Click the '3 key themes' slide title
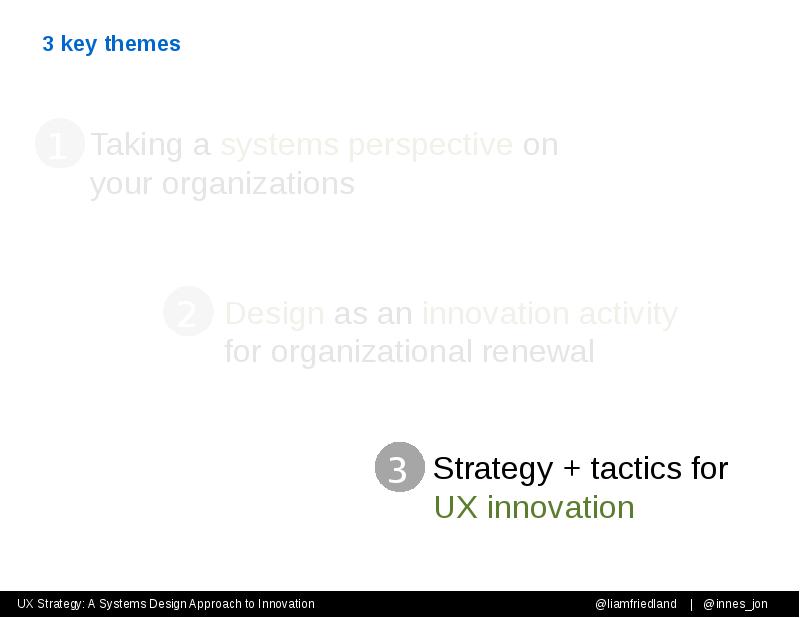This screenshot has height=618, width=800. click(x=111, y=44)
